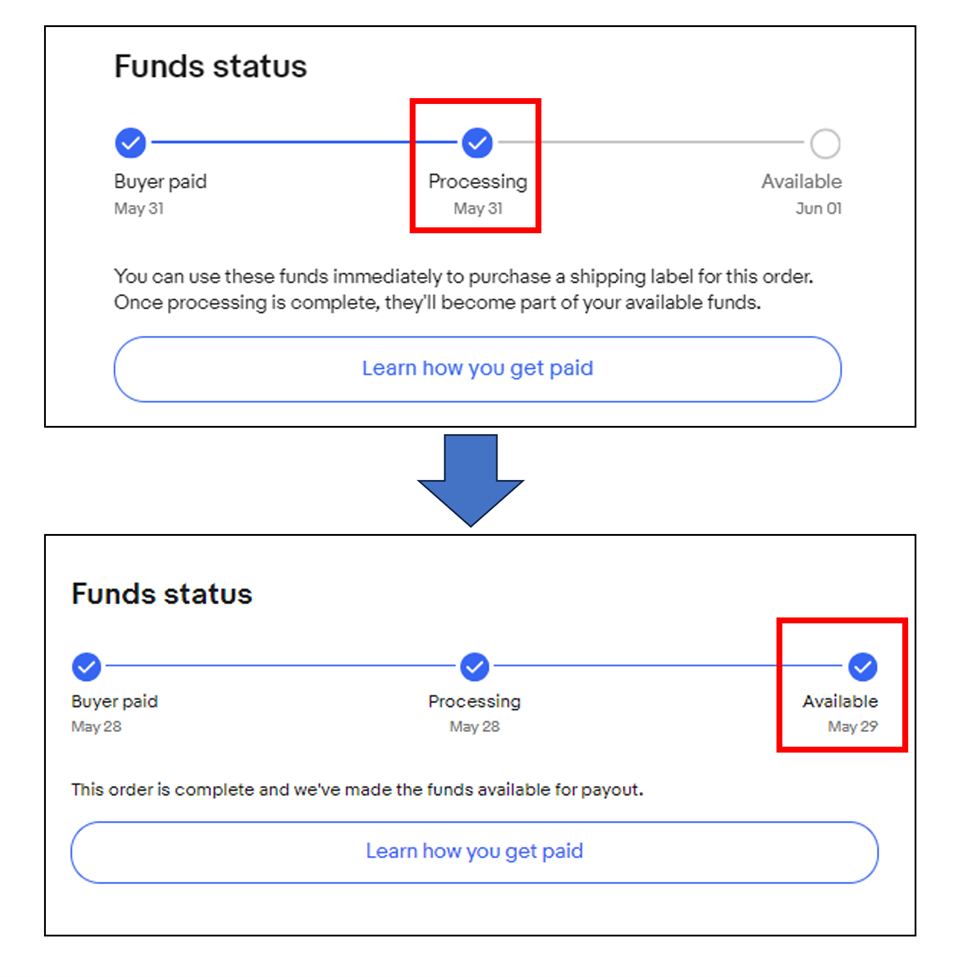Click the May 29 date under Available
Screen dimensions: 964x977
[x=852, y=727]
